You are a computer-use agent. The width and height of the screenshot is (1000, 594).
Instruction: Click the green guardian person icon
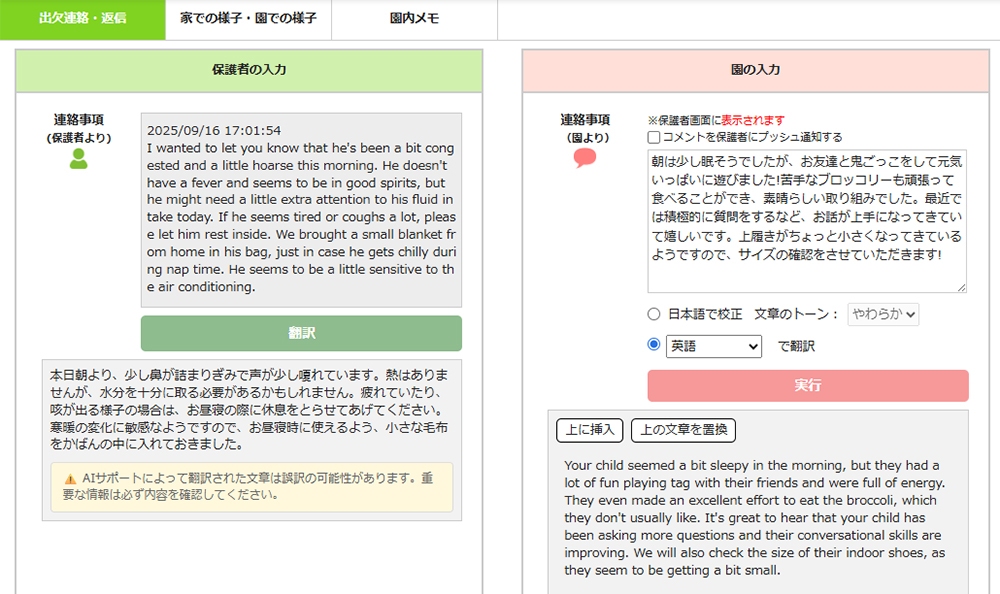click(79, 158)
